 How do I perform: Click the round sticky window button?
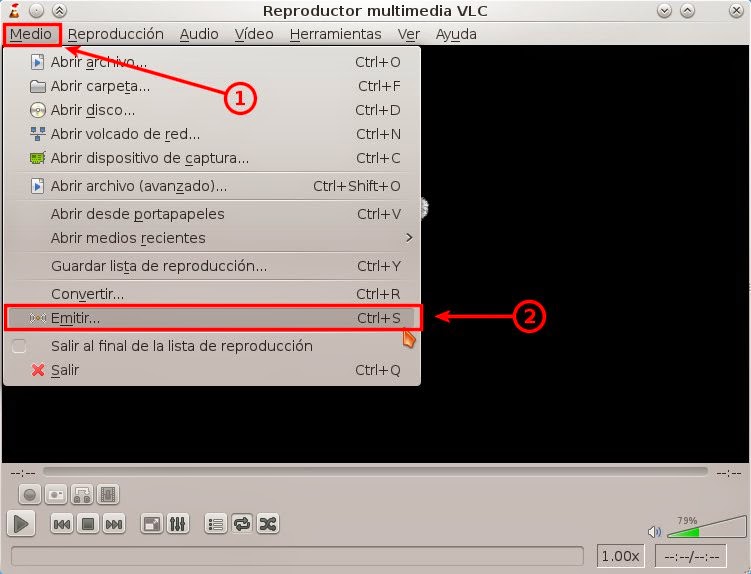[x=36, y=11]
